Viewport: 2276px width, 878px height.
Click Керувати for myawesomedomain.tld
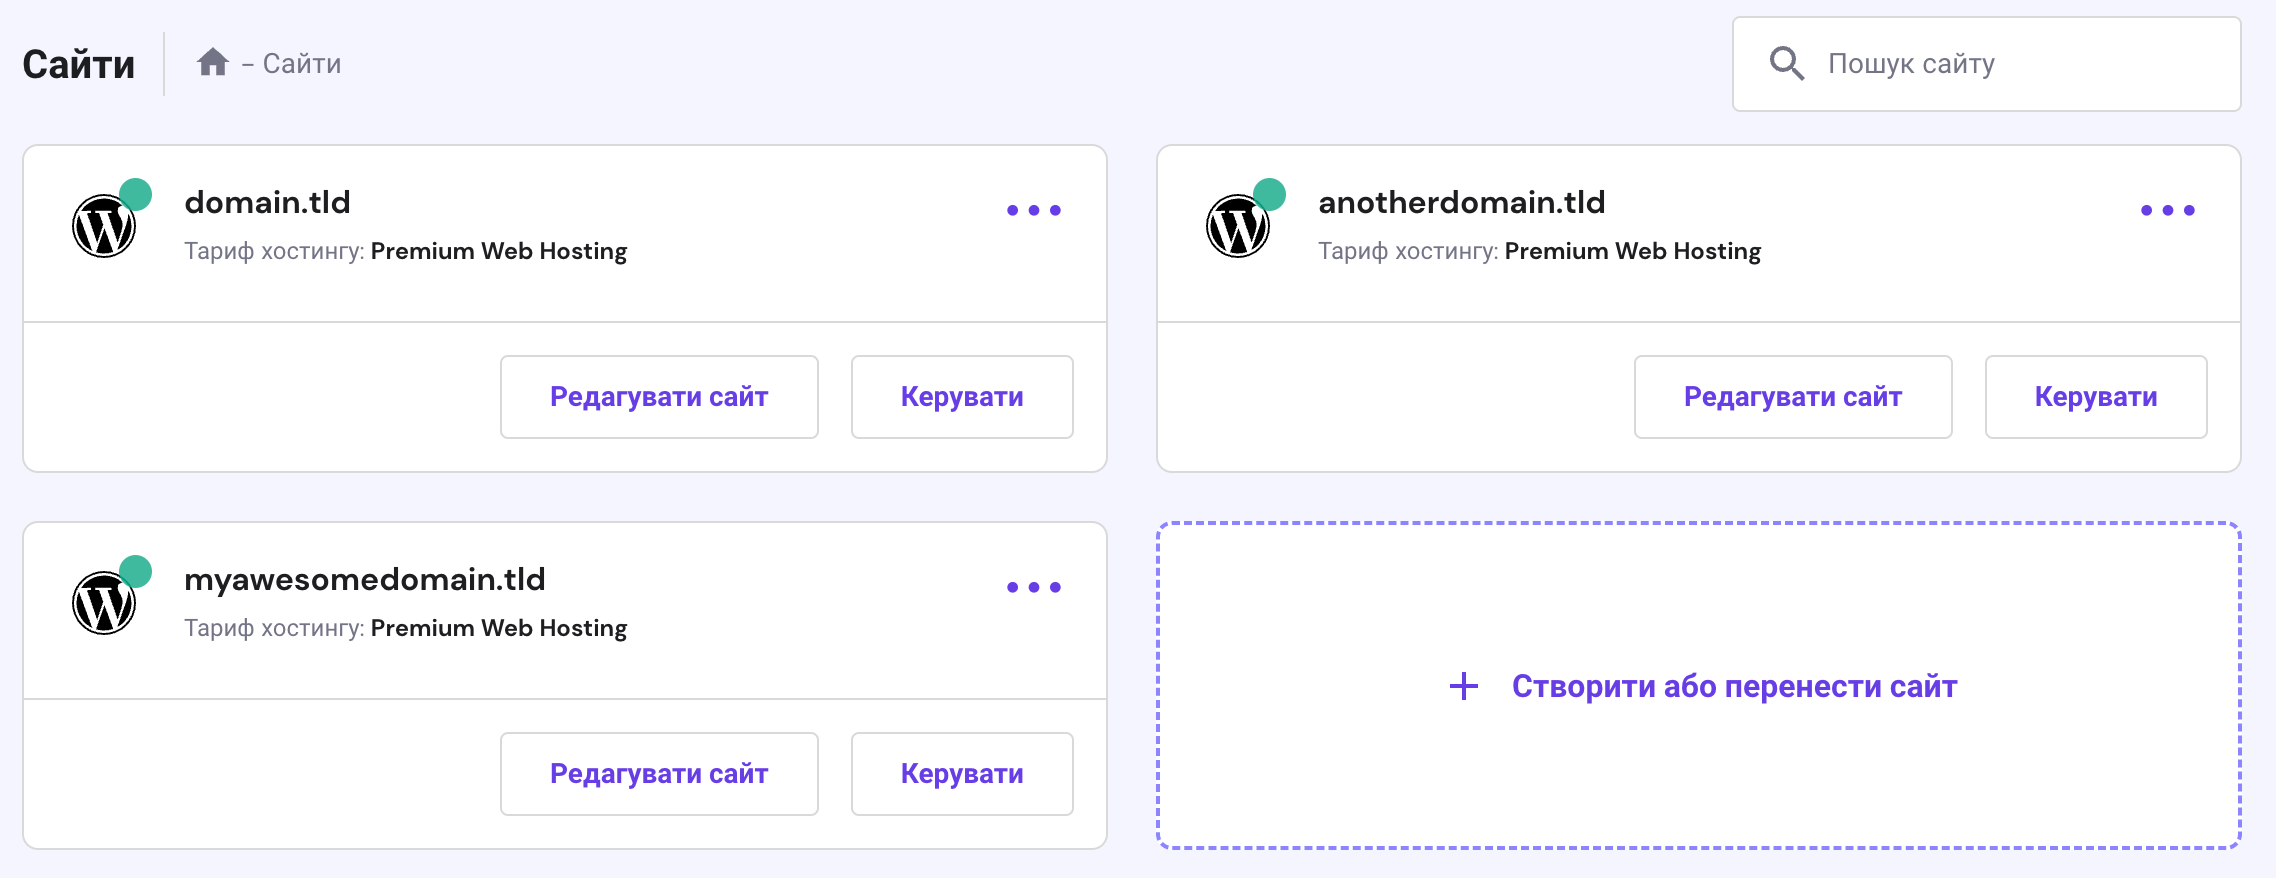coord(961,773)
